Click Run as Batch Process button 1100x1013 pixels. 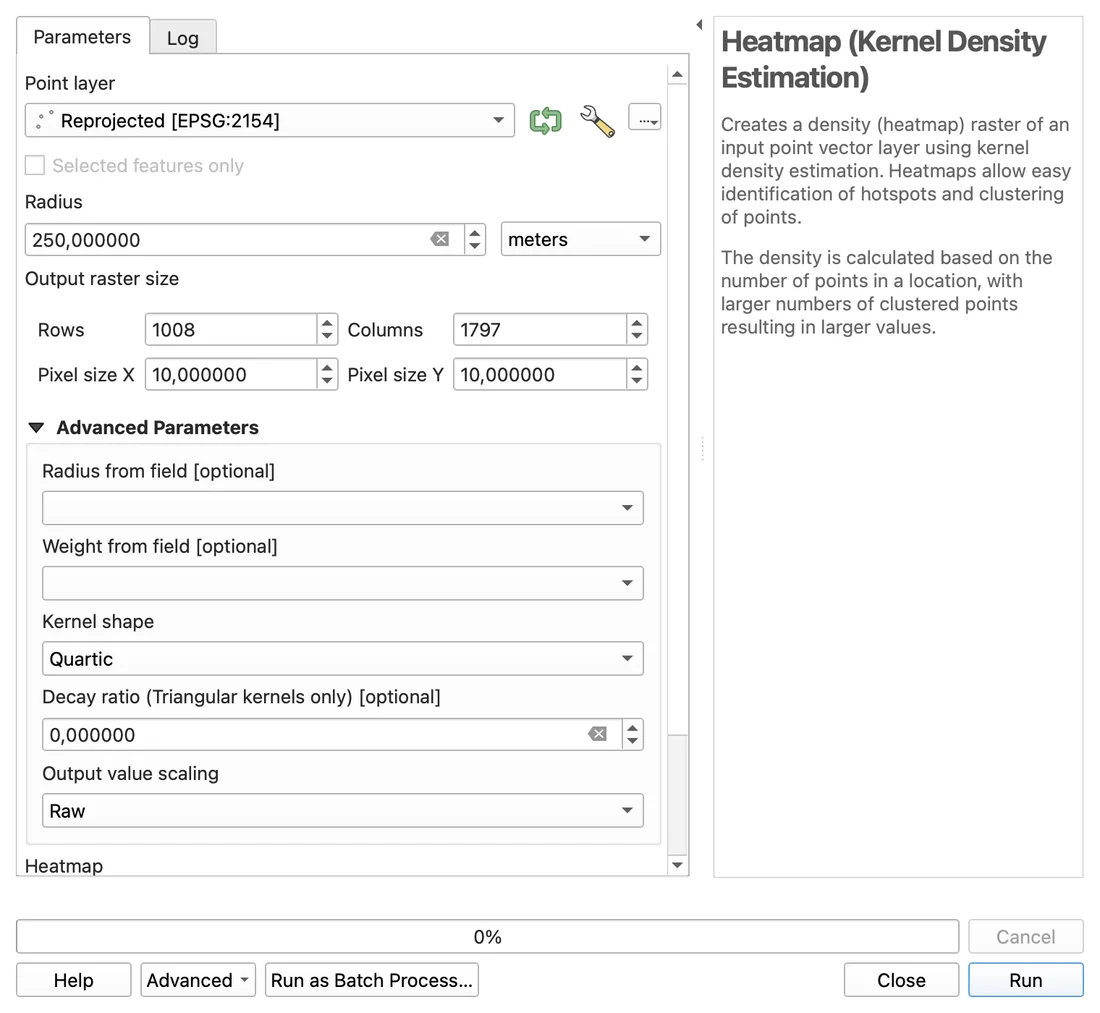point(372,980)
